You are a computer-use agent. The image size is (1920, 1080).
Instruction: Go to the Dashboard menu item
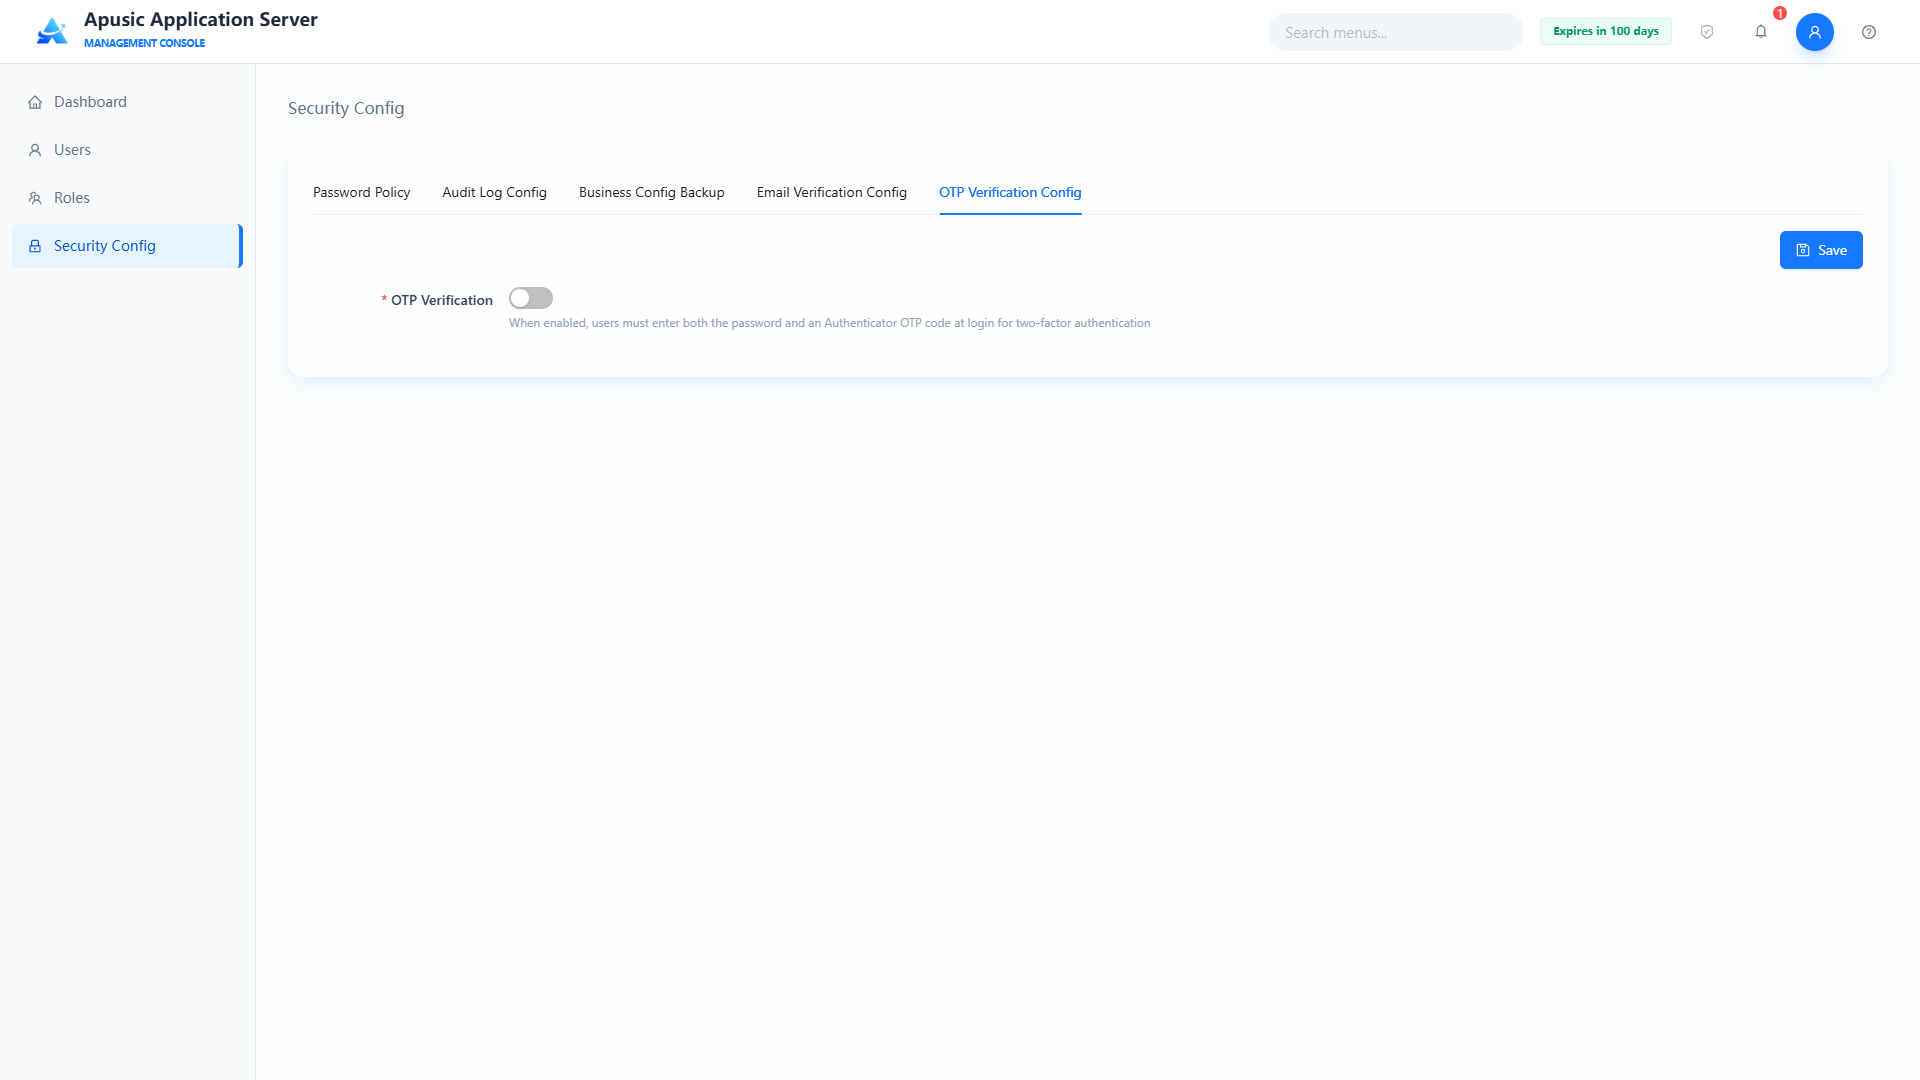[128, 102]
